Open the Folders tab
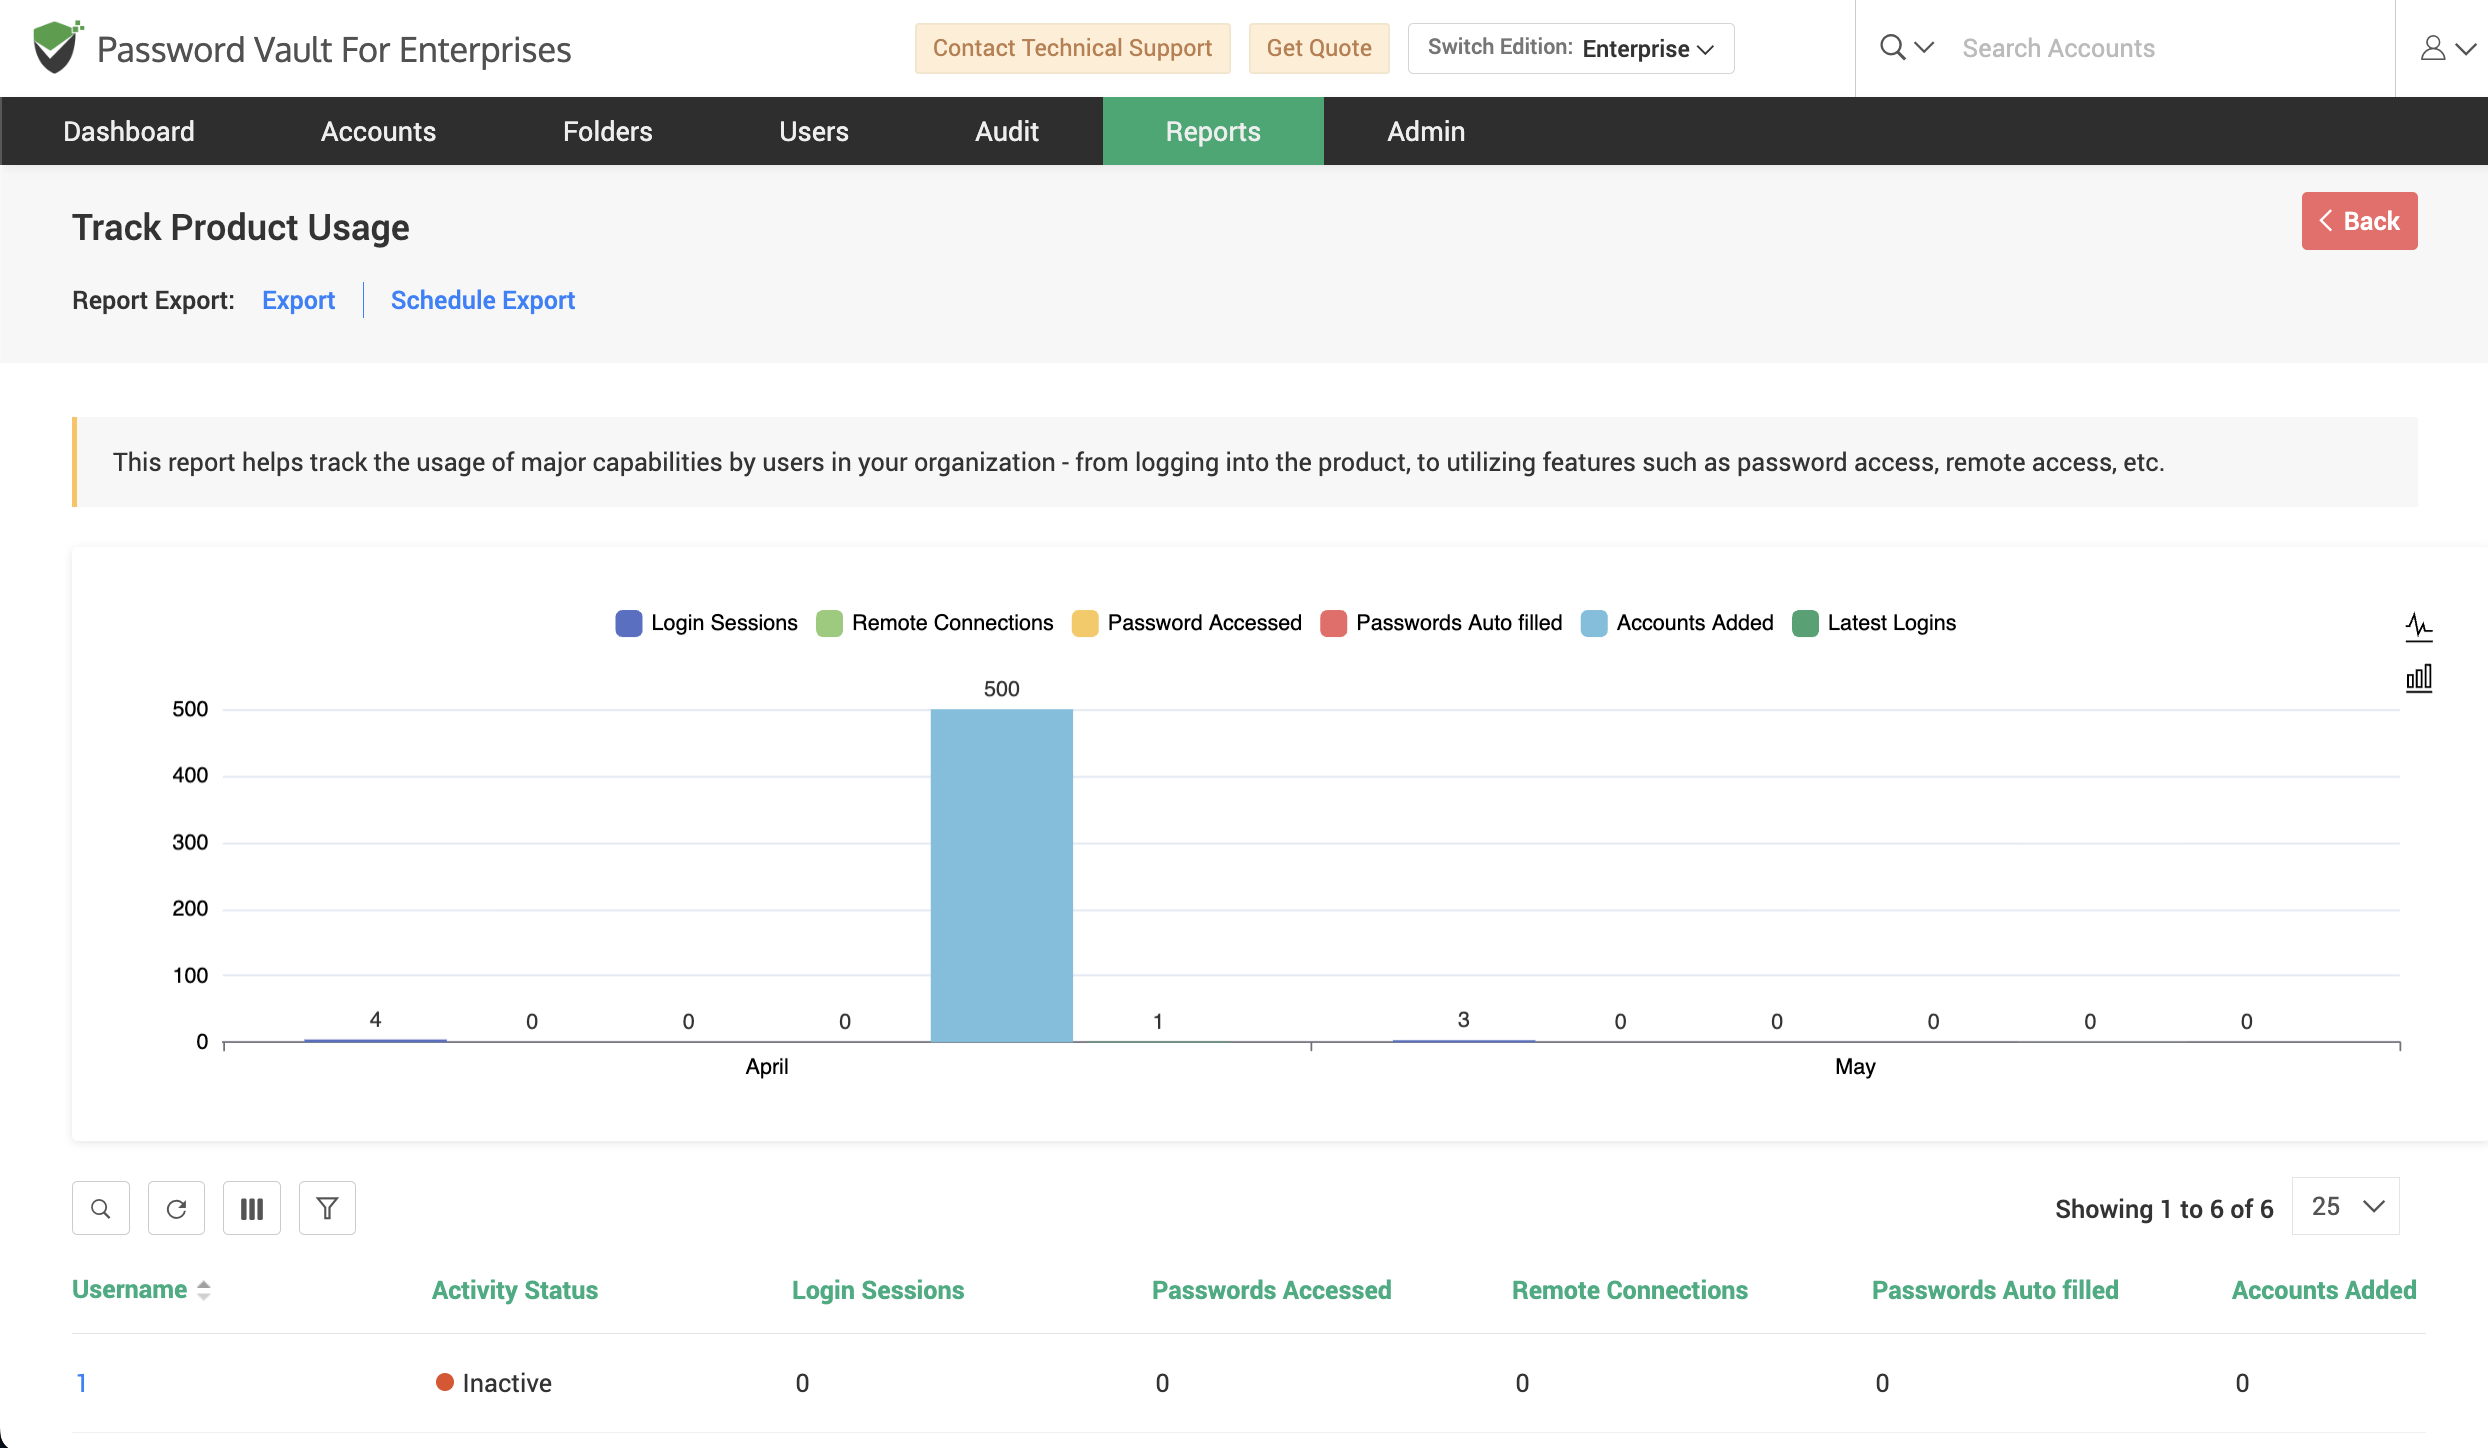This screenshot has height=1448, width=2488. click(607, 131)
